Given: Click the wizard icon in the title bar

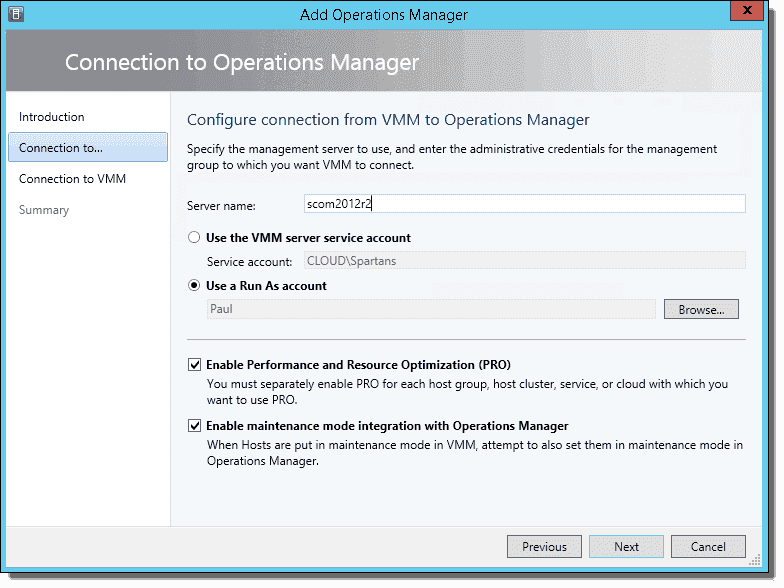Looking at the screenshot, I should tap(16, 14).
